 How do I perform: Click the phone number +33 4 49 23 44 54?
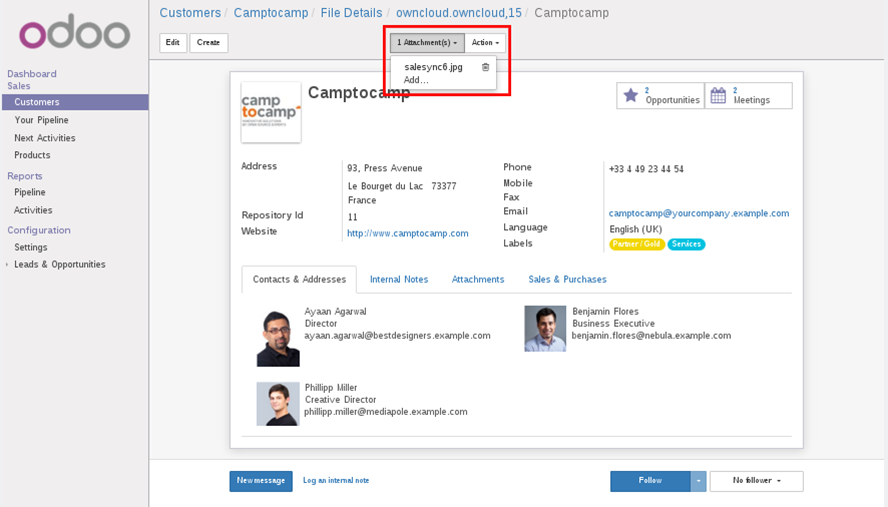pyautogui.click(x=646, y=169)
